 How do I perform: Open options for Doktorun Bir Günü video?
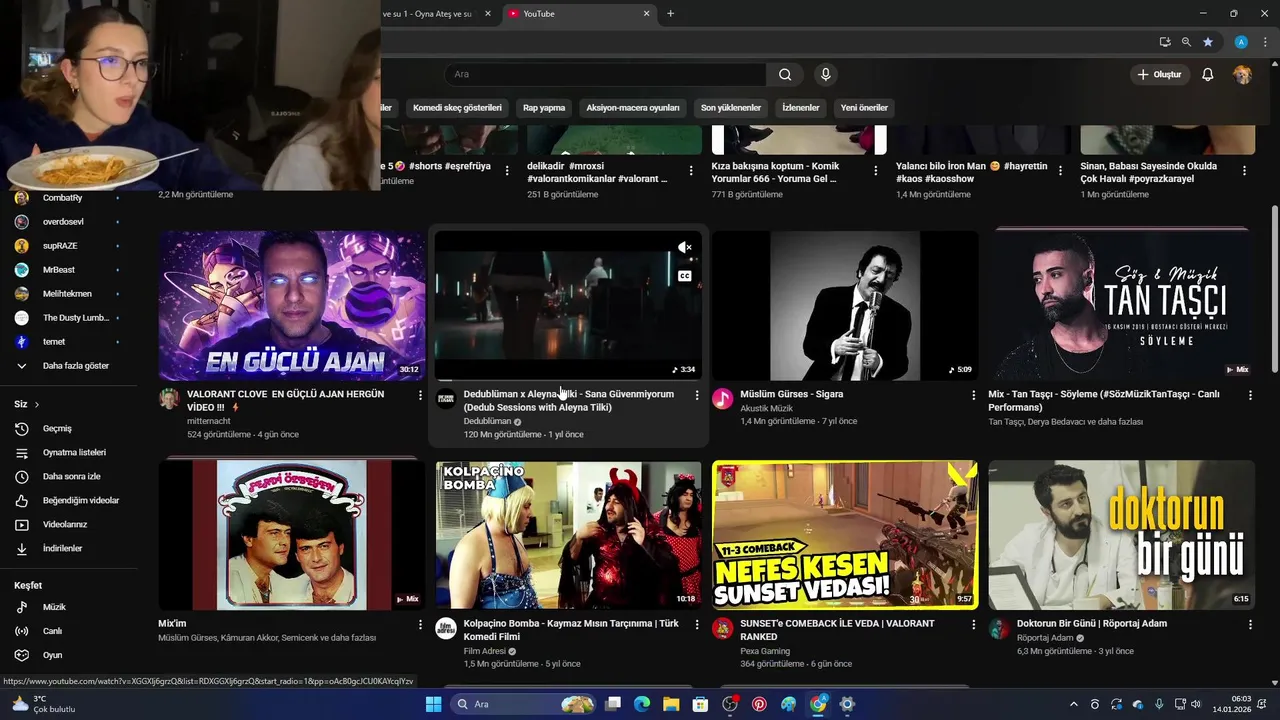point(1250,624)
